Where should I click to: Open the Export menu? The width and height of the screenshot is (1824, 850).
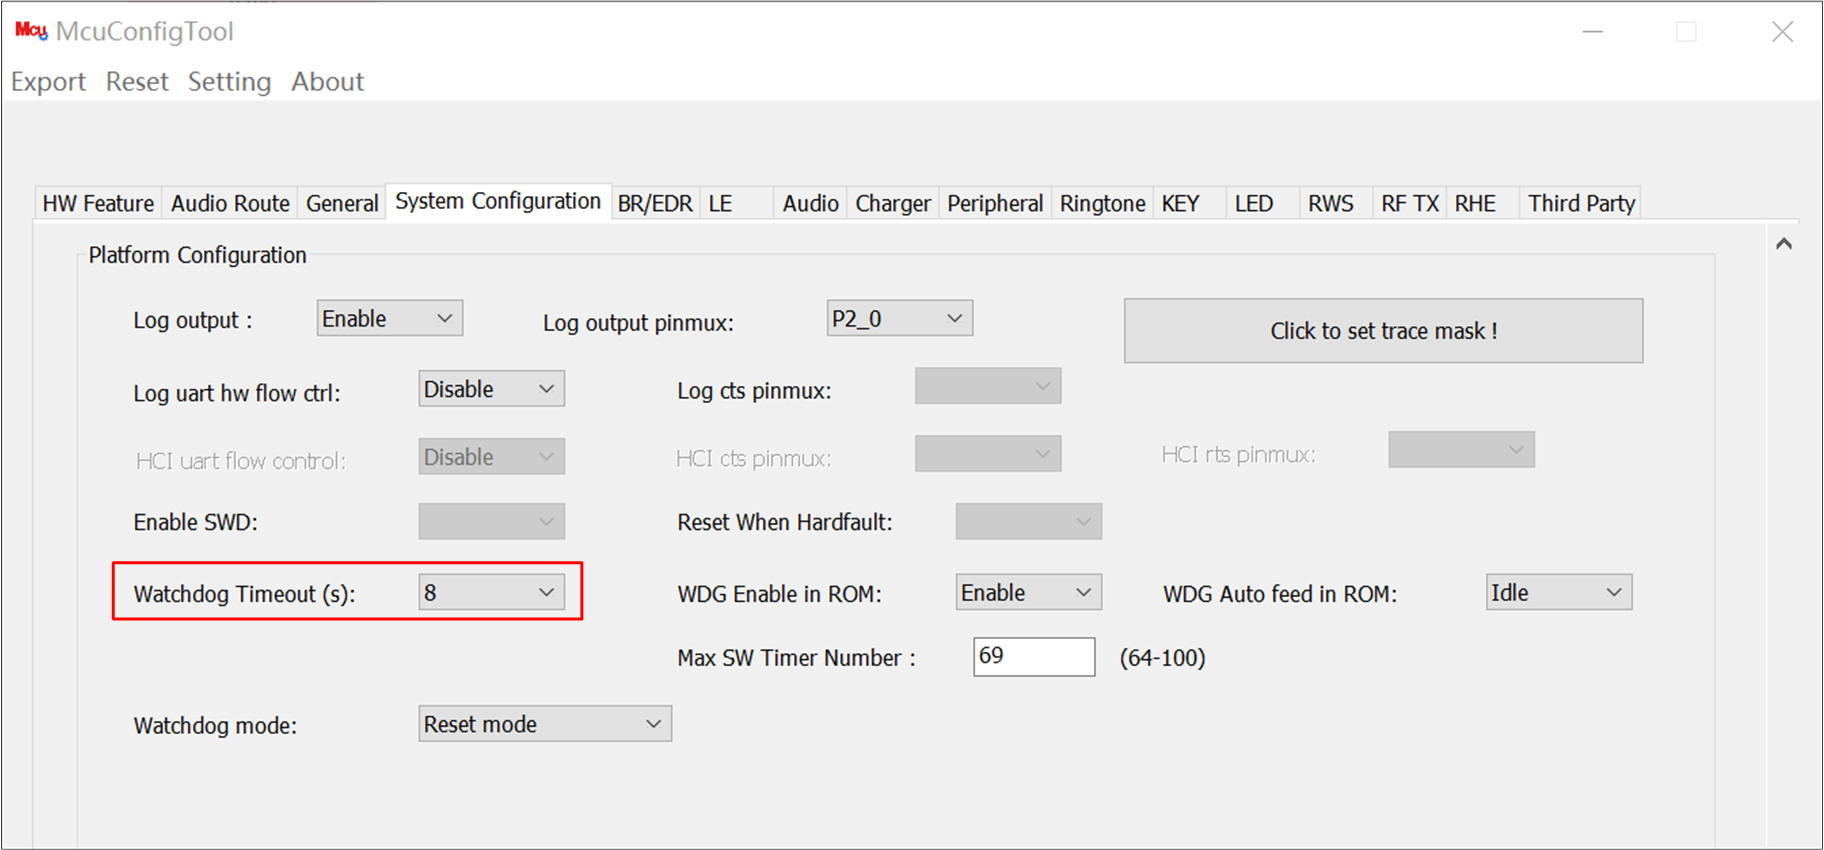click(x=48, y=82)
